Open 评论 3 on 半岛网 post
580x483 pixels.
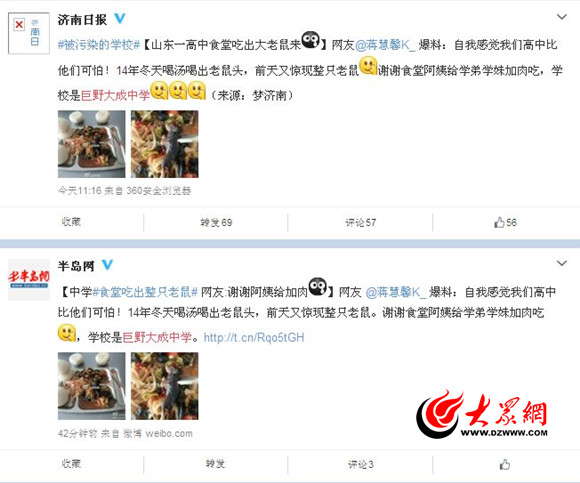[x=360, y=464]
